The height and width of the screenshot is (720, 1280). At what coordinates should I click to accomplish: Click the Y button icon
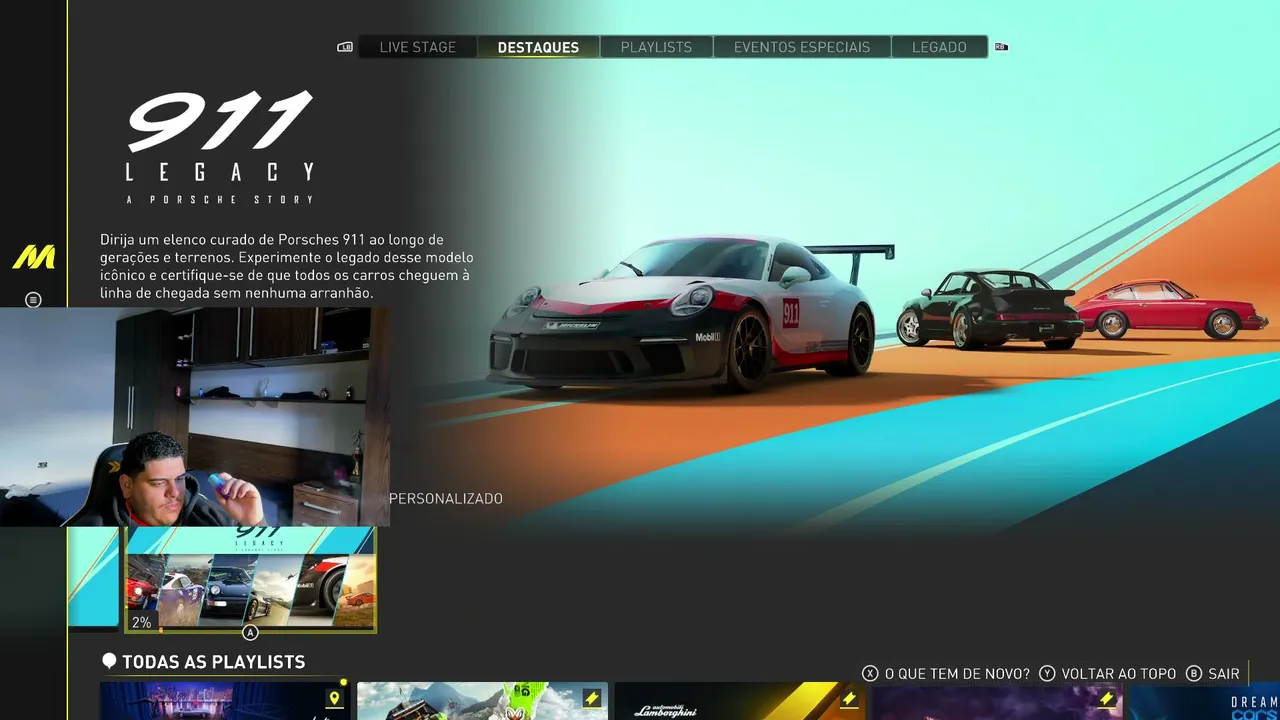(x=1047, y=674)
